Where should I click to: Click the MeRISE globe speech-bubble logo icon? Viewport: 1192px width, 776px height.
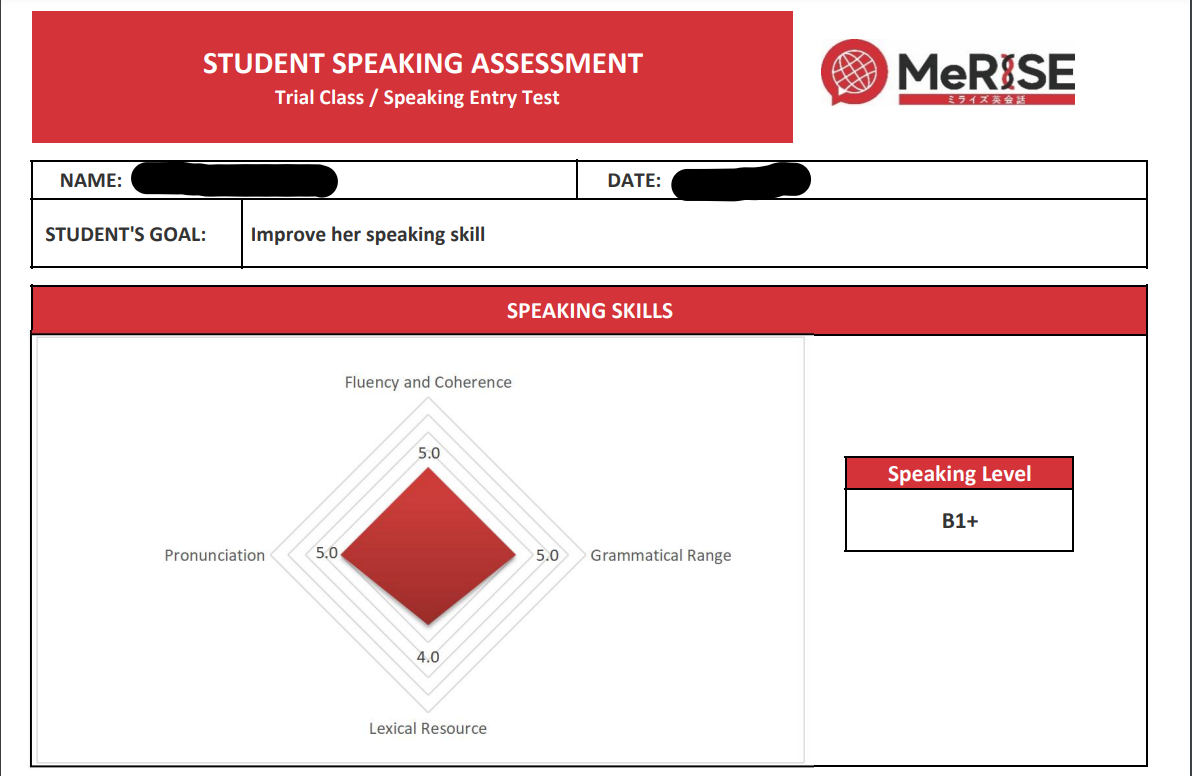coord(854,72)
